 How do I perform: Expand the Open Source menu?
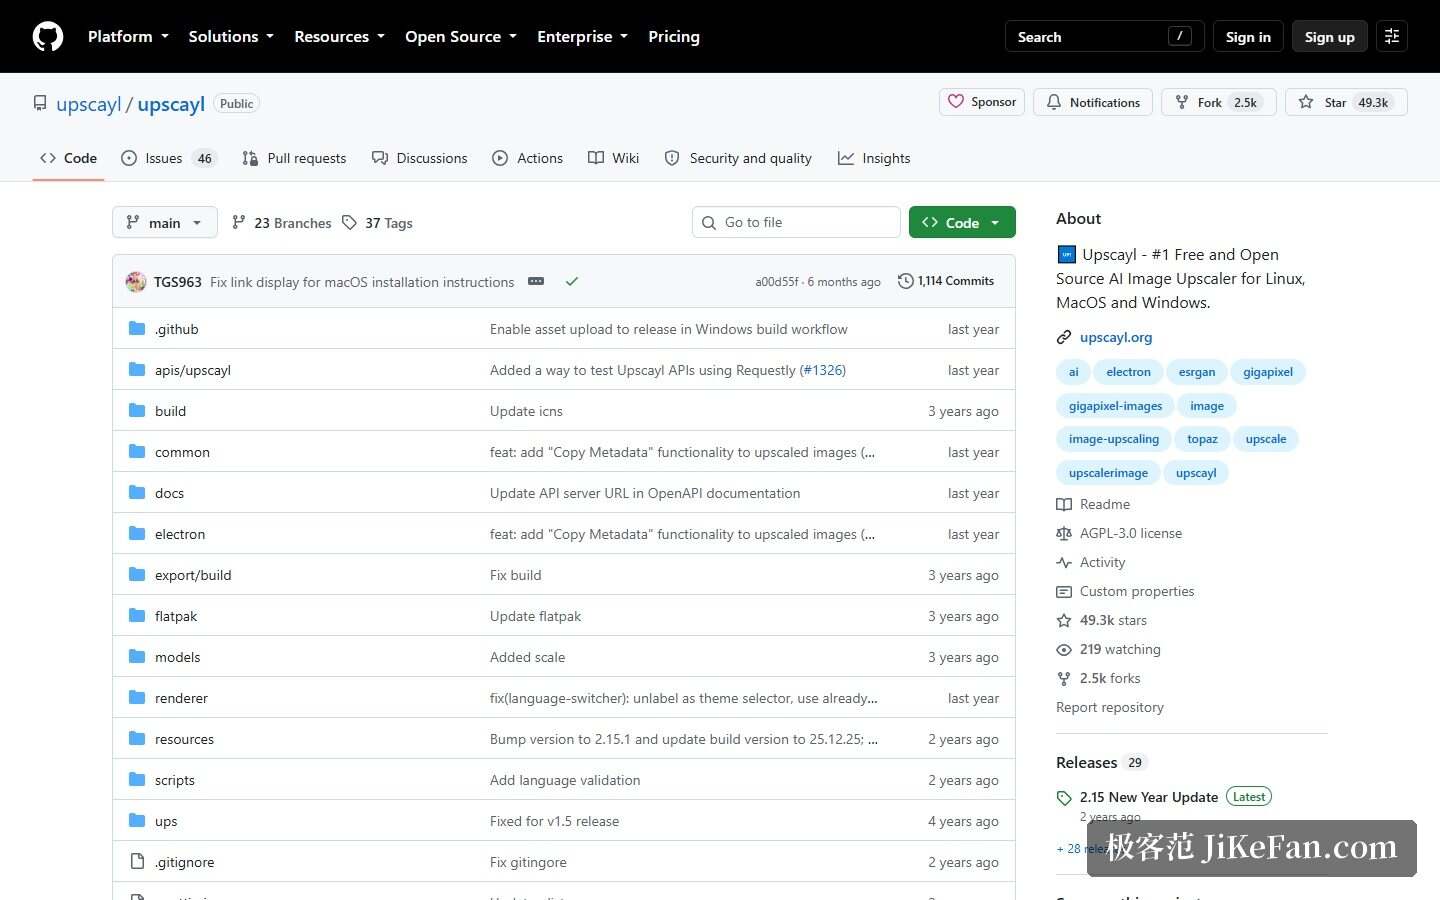(x=461, y=36)
